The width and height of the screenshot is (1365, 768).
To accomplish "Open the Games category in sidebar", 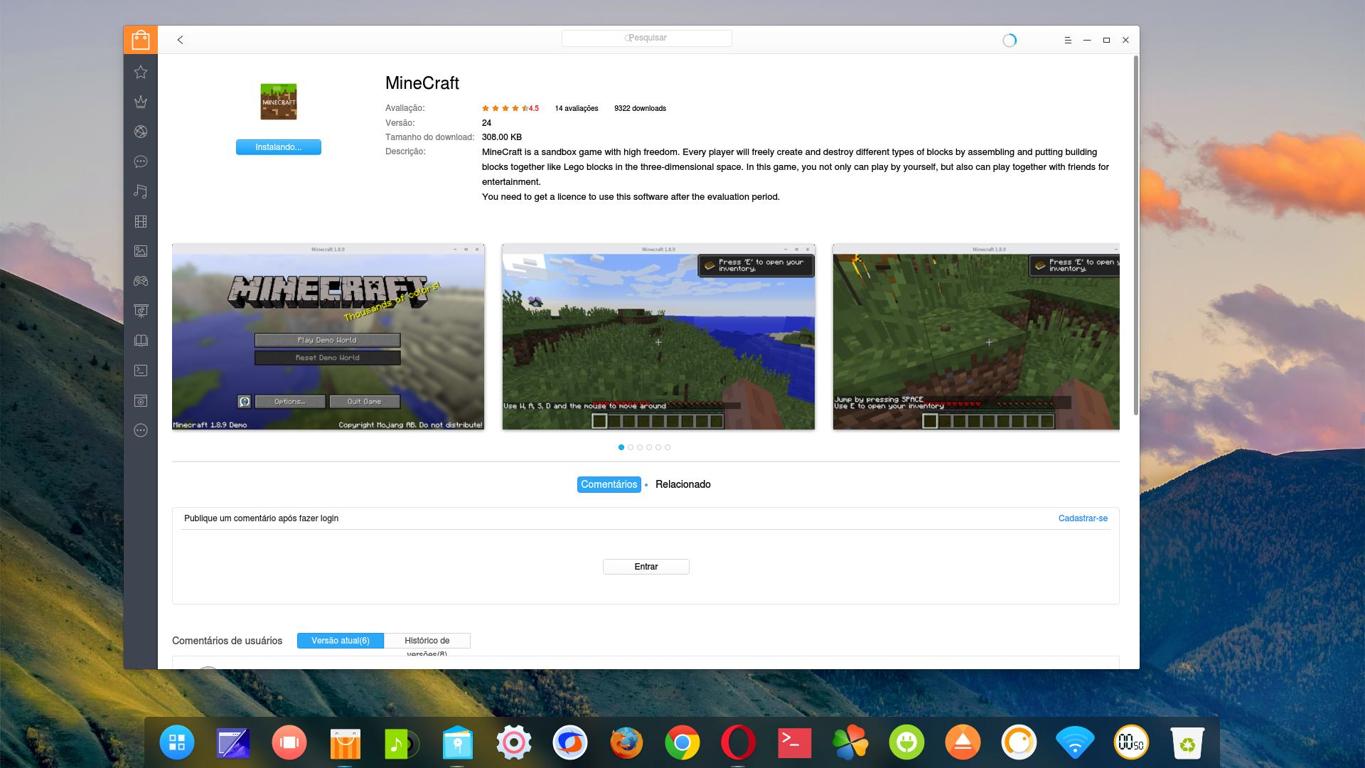I will [141, 281].
